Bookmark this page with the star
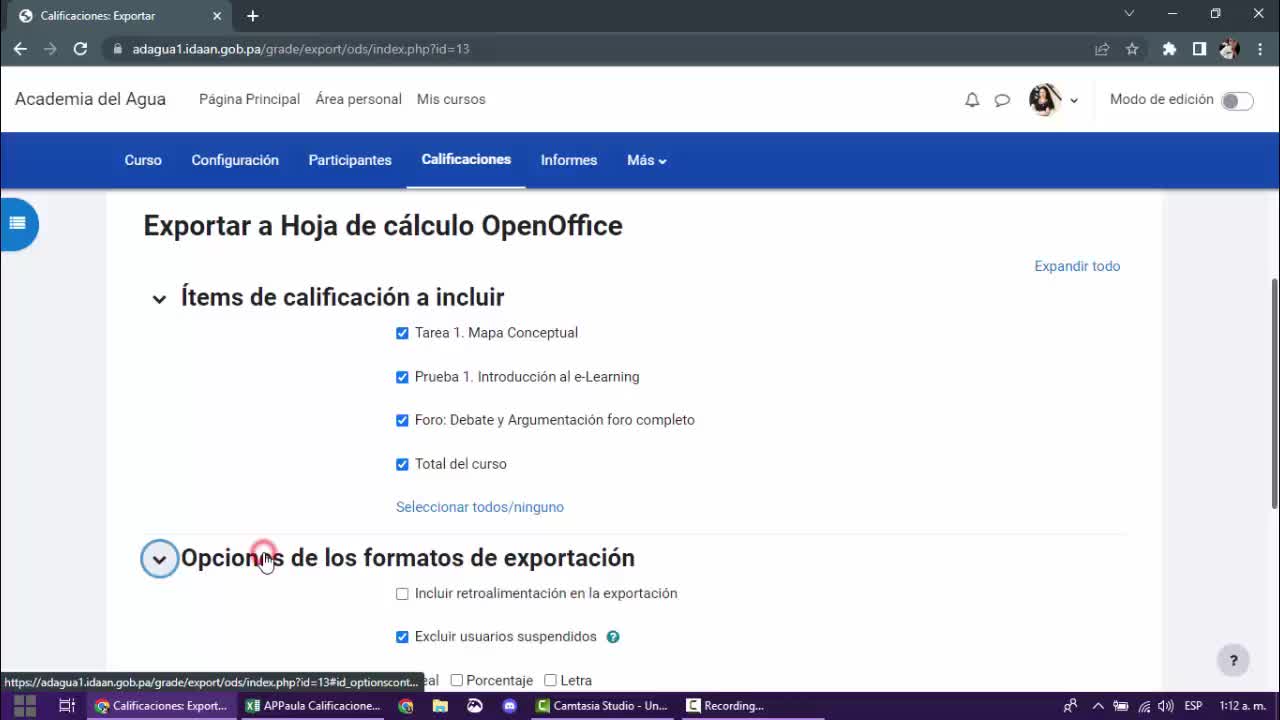The height and width of the screenshot is (720, 1280). pyautogui.click(x=1132, y=49)
